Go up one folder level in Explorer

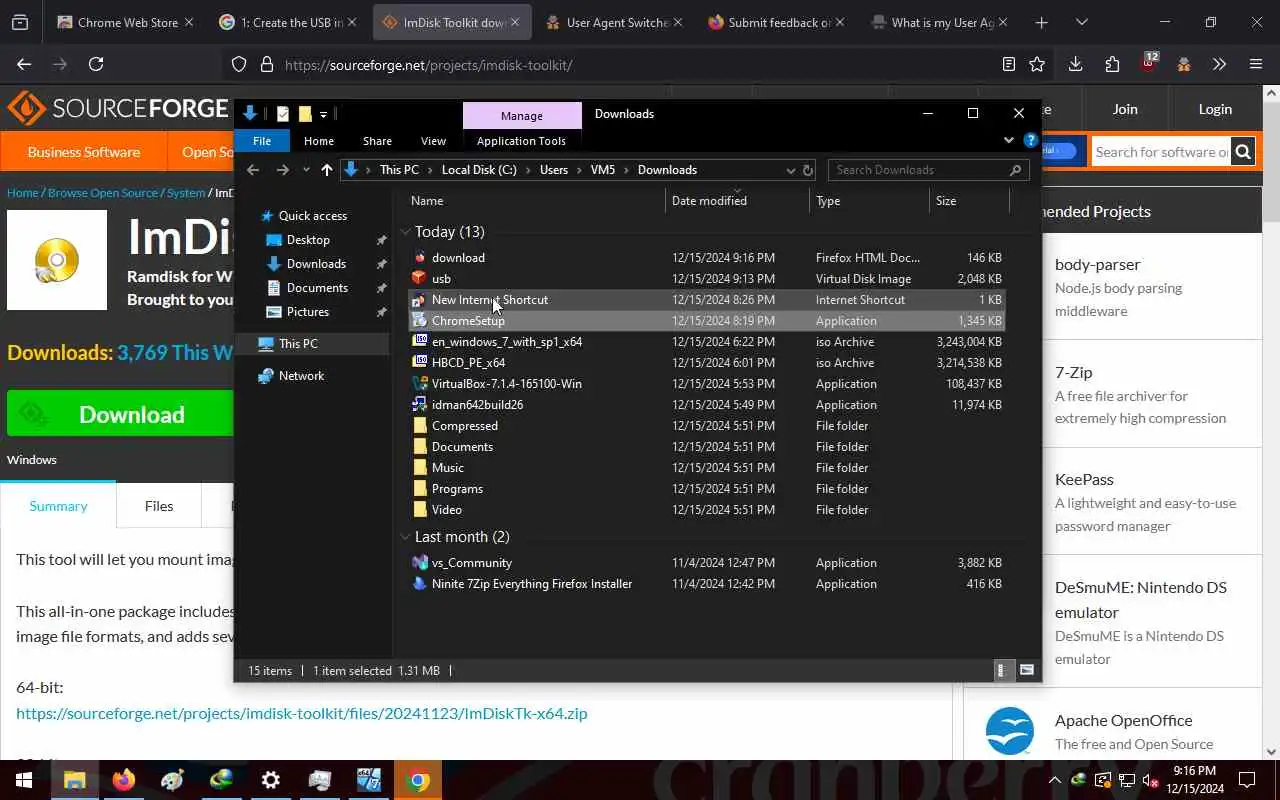click(x=326, y=170)
